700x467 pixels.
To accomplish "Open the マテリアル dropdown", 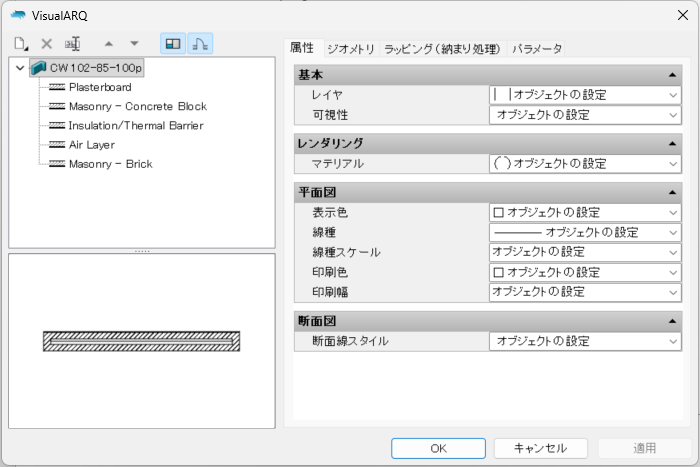I will (x=585, y=164).
